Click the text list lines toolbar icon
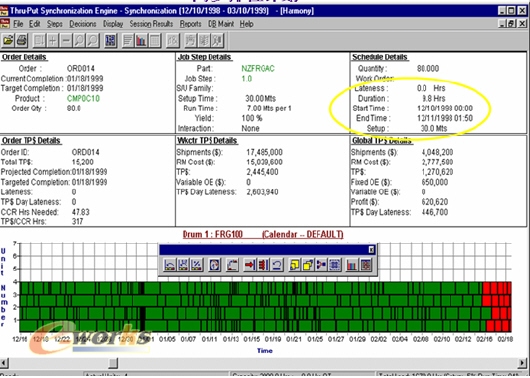 [x=128, y=41]
